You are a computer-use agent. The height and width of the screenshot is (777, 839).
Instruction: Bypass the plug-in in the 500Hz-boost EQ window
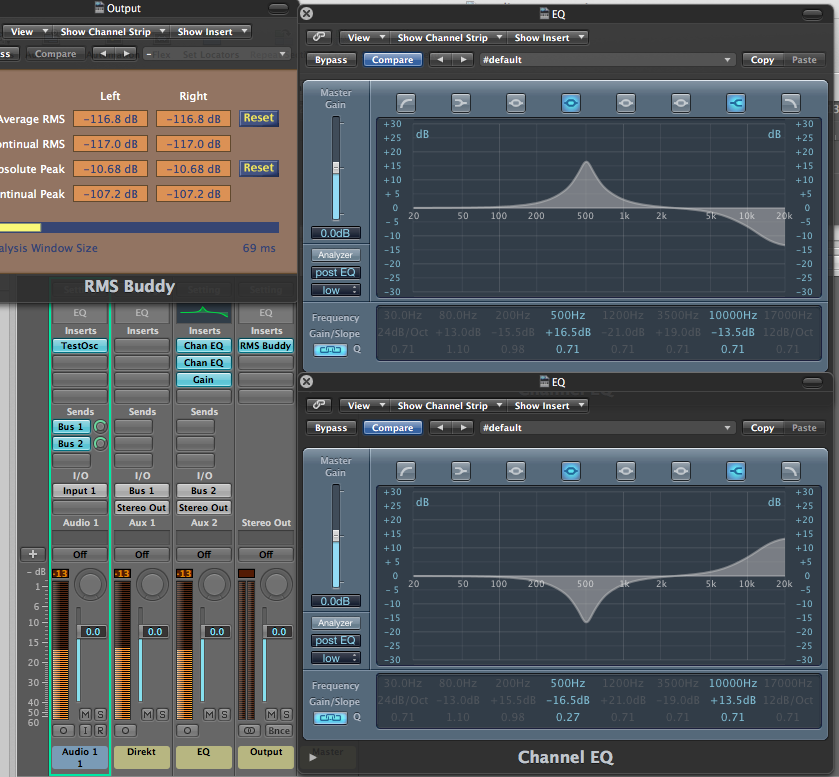pyautogui.click(x=331, y=60)
